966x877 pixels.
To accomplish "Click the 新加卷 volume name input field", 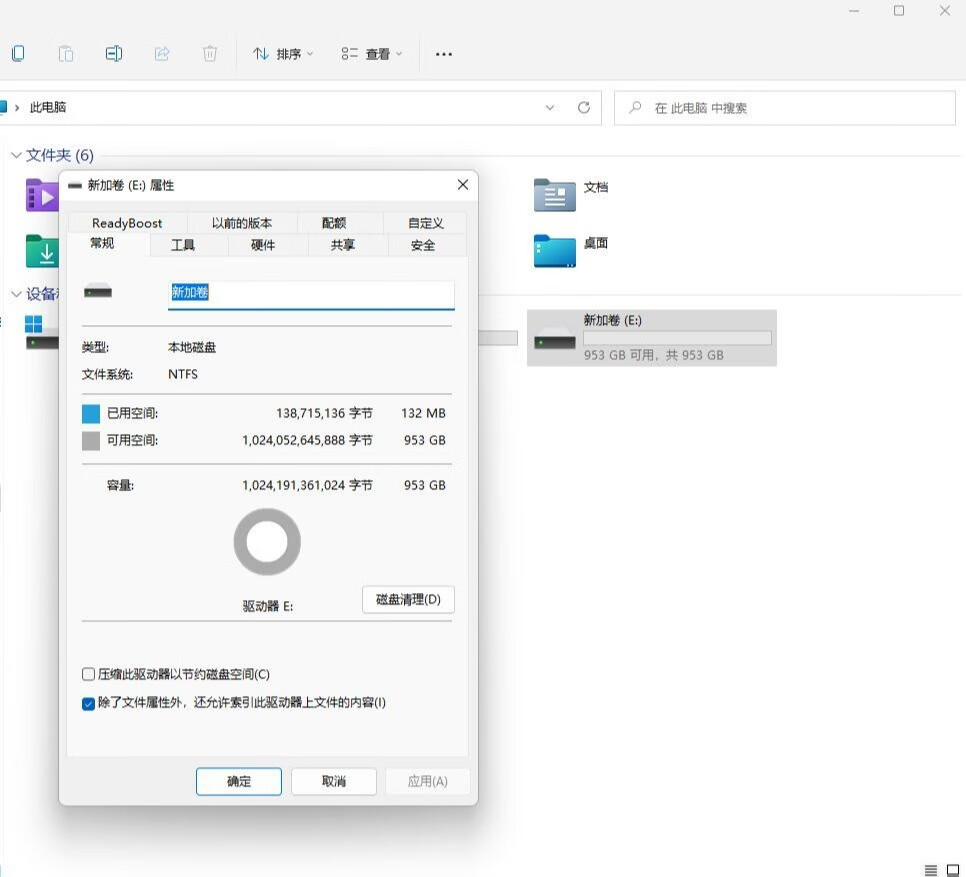I will click(310, 294).
